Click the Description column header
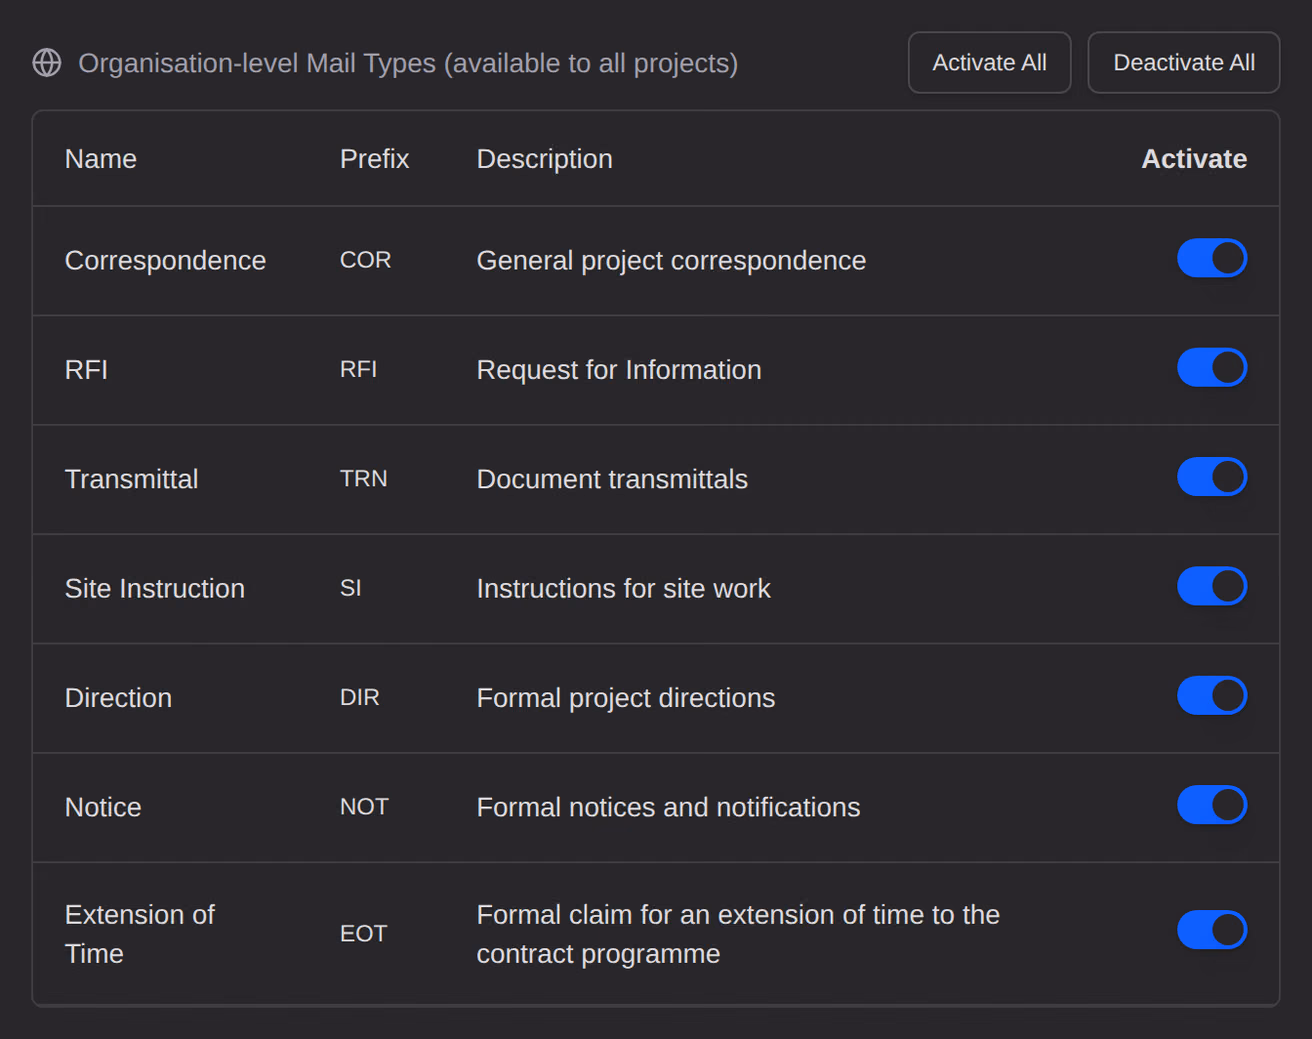1312x1039 pixels. (x=544, y=159)
